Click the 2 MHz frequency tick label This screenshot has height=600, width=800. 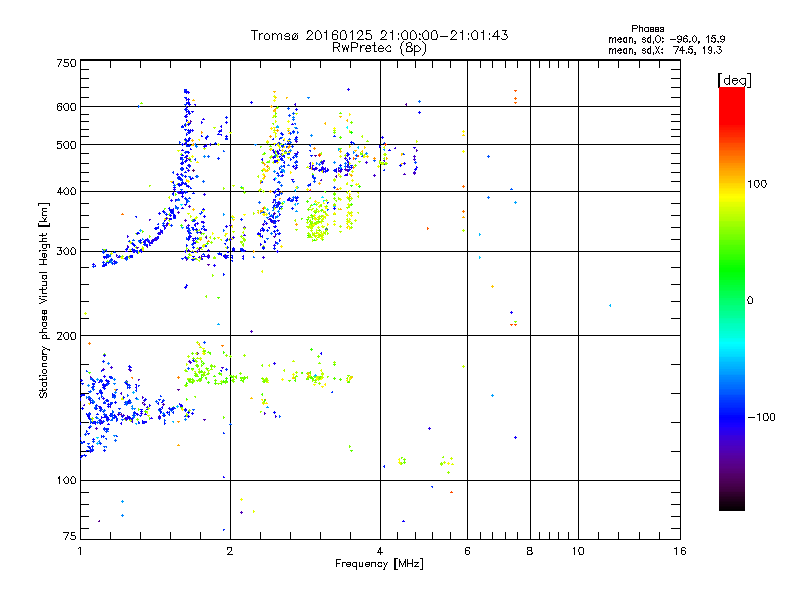click(230, 551)
